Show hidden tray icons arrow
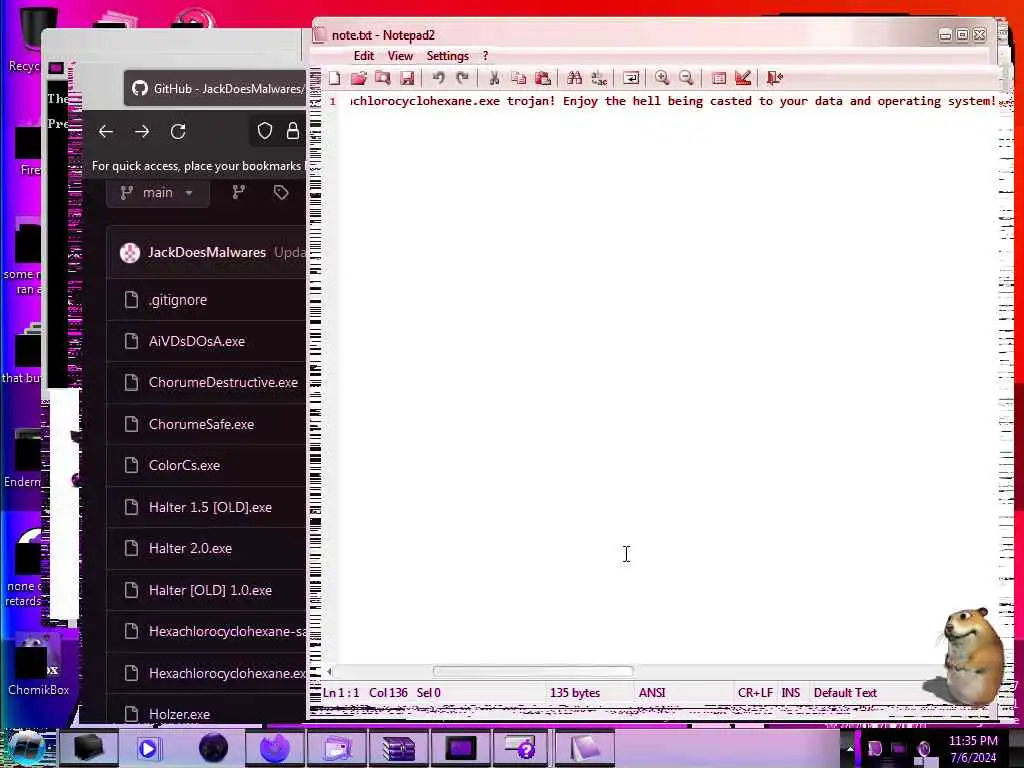The height and width of the screenshot is (768, 1024). tap(850, 748)
